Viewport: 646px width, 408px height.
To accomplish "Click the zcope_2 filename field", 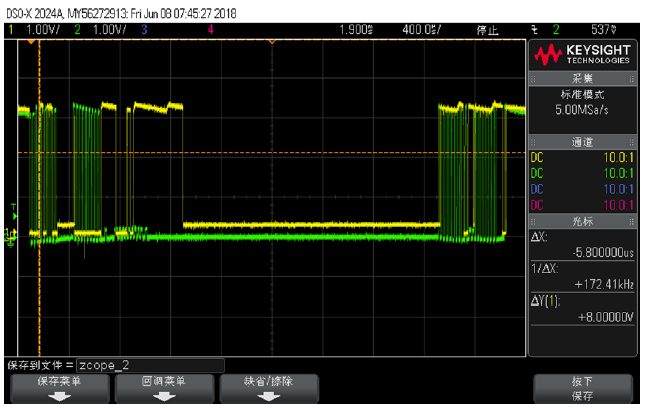I will point(150,365).
